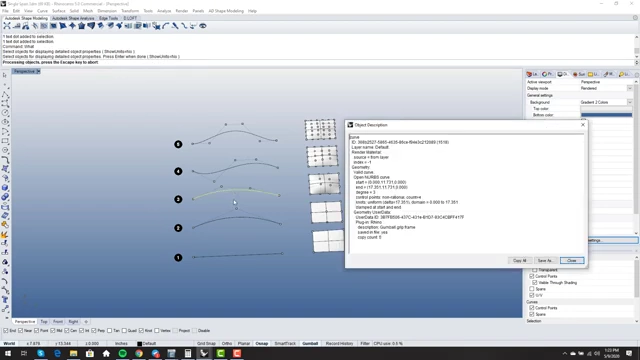Screen dimensions: 640x360
Task: Open the AD Shape Modeling menu
Action: pyautogui.click(x=226, y=11)
